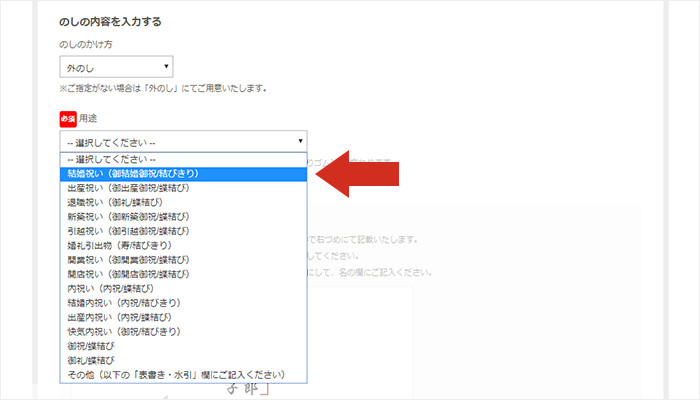Select 開店祝い（御開店御祝/蝶結び） option

[183, 274]
